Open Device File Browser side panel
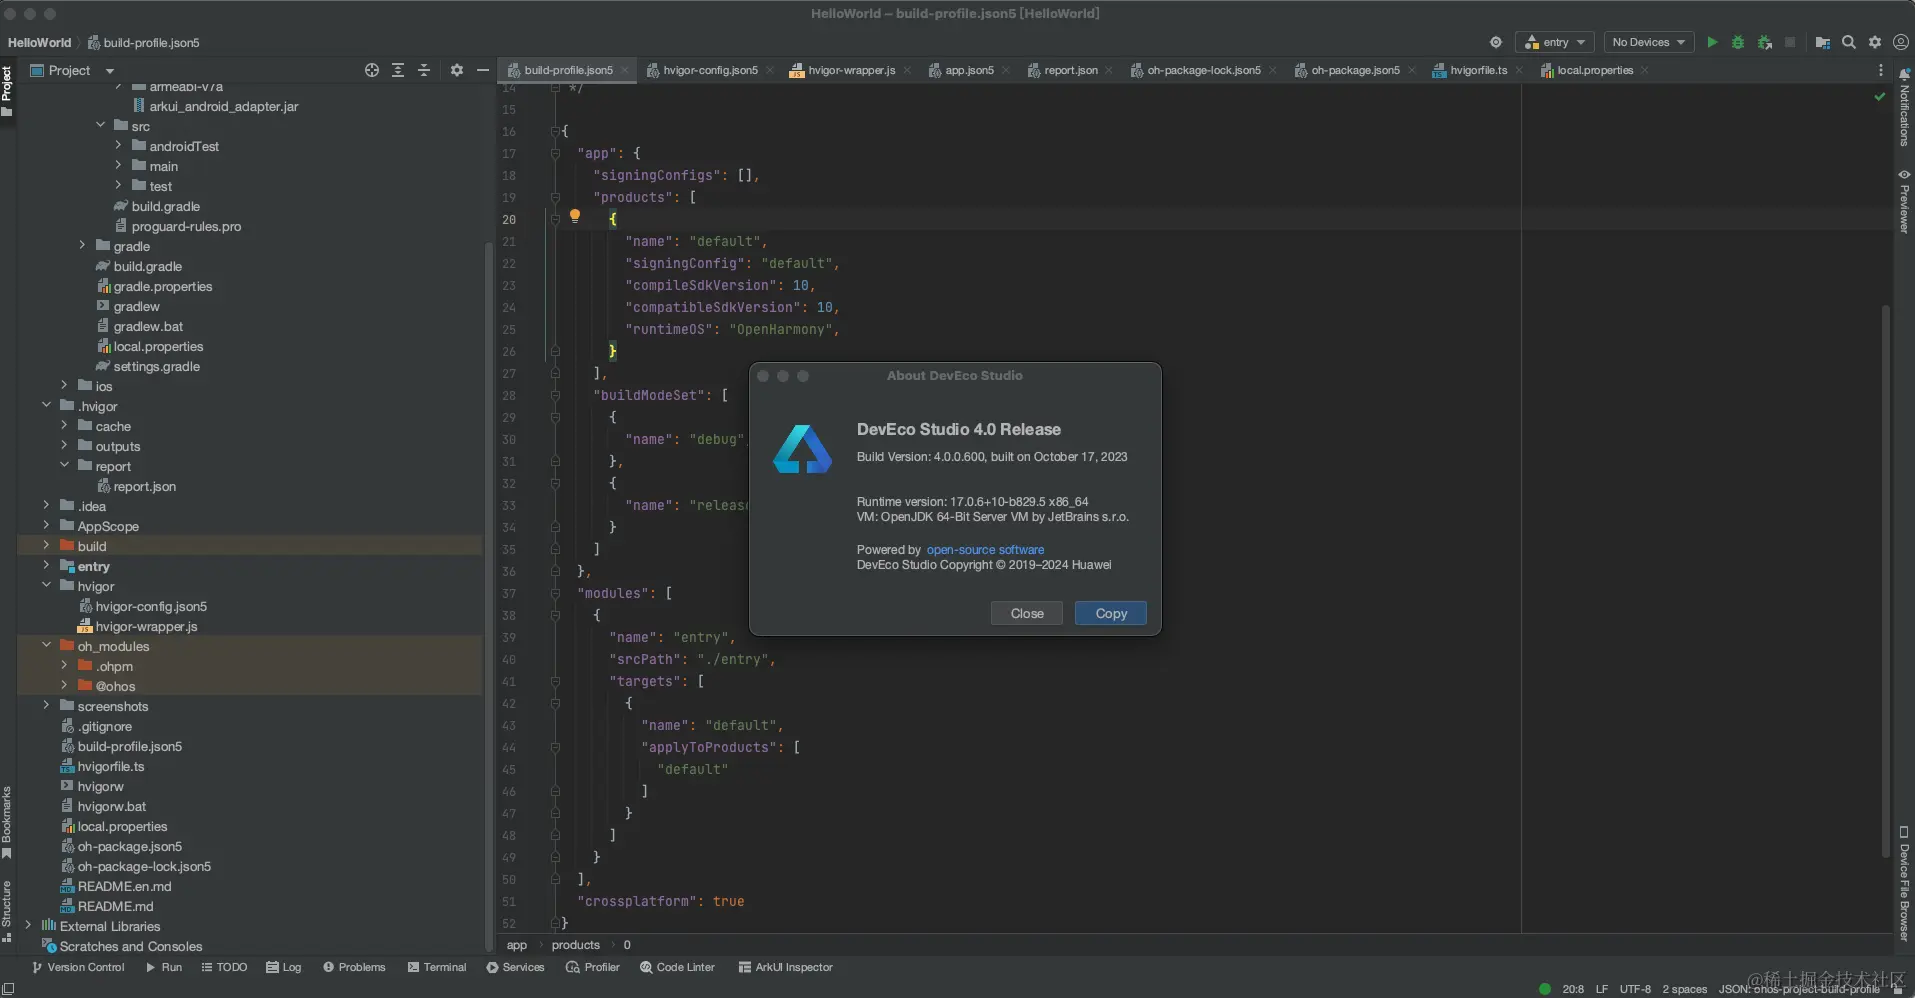Viewport: 1915px width, 998px height. point(1904,884)
